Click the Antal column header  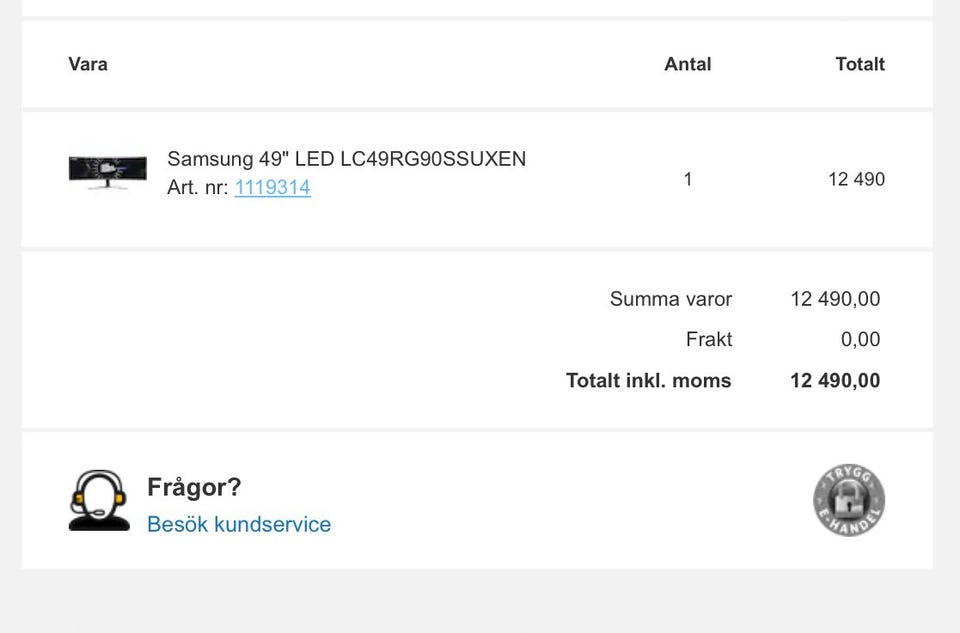click(x=688, y=64)
